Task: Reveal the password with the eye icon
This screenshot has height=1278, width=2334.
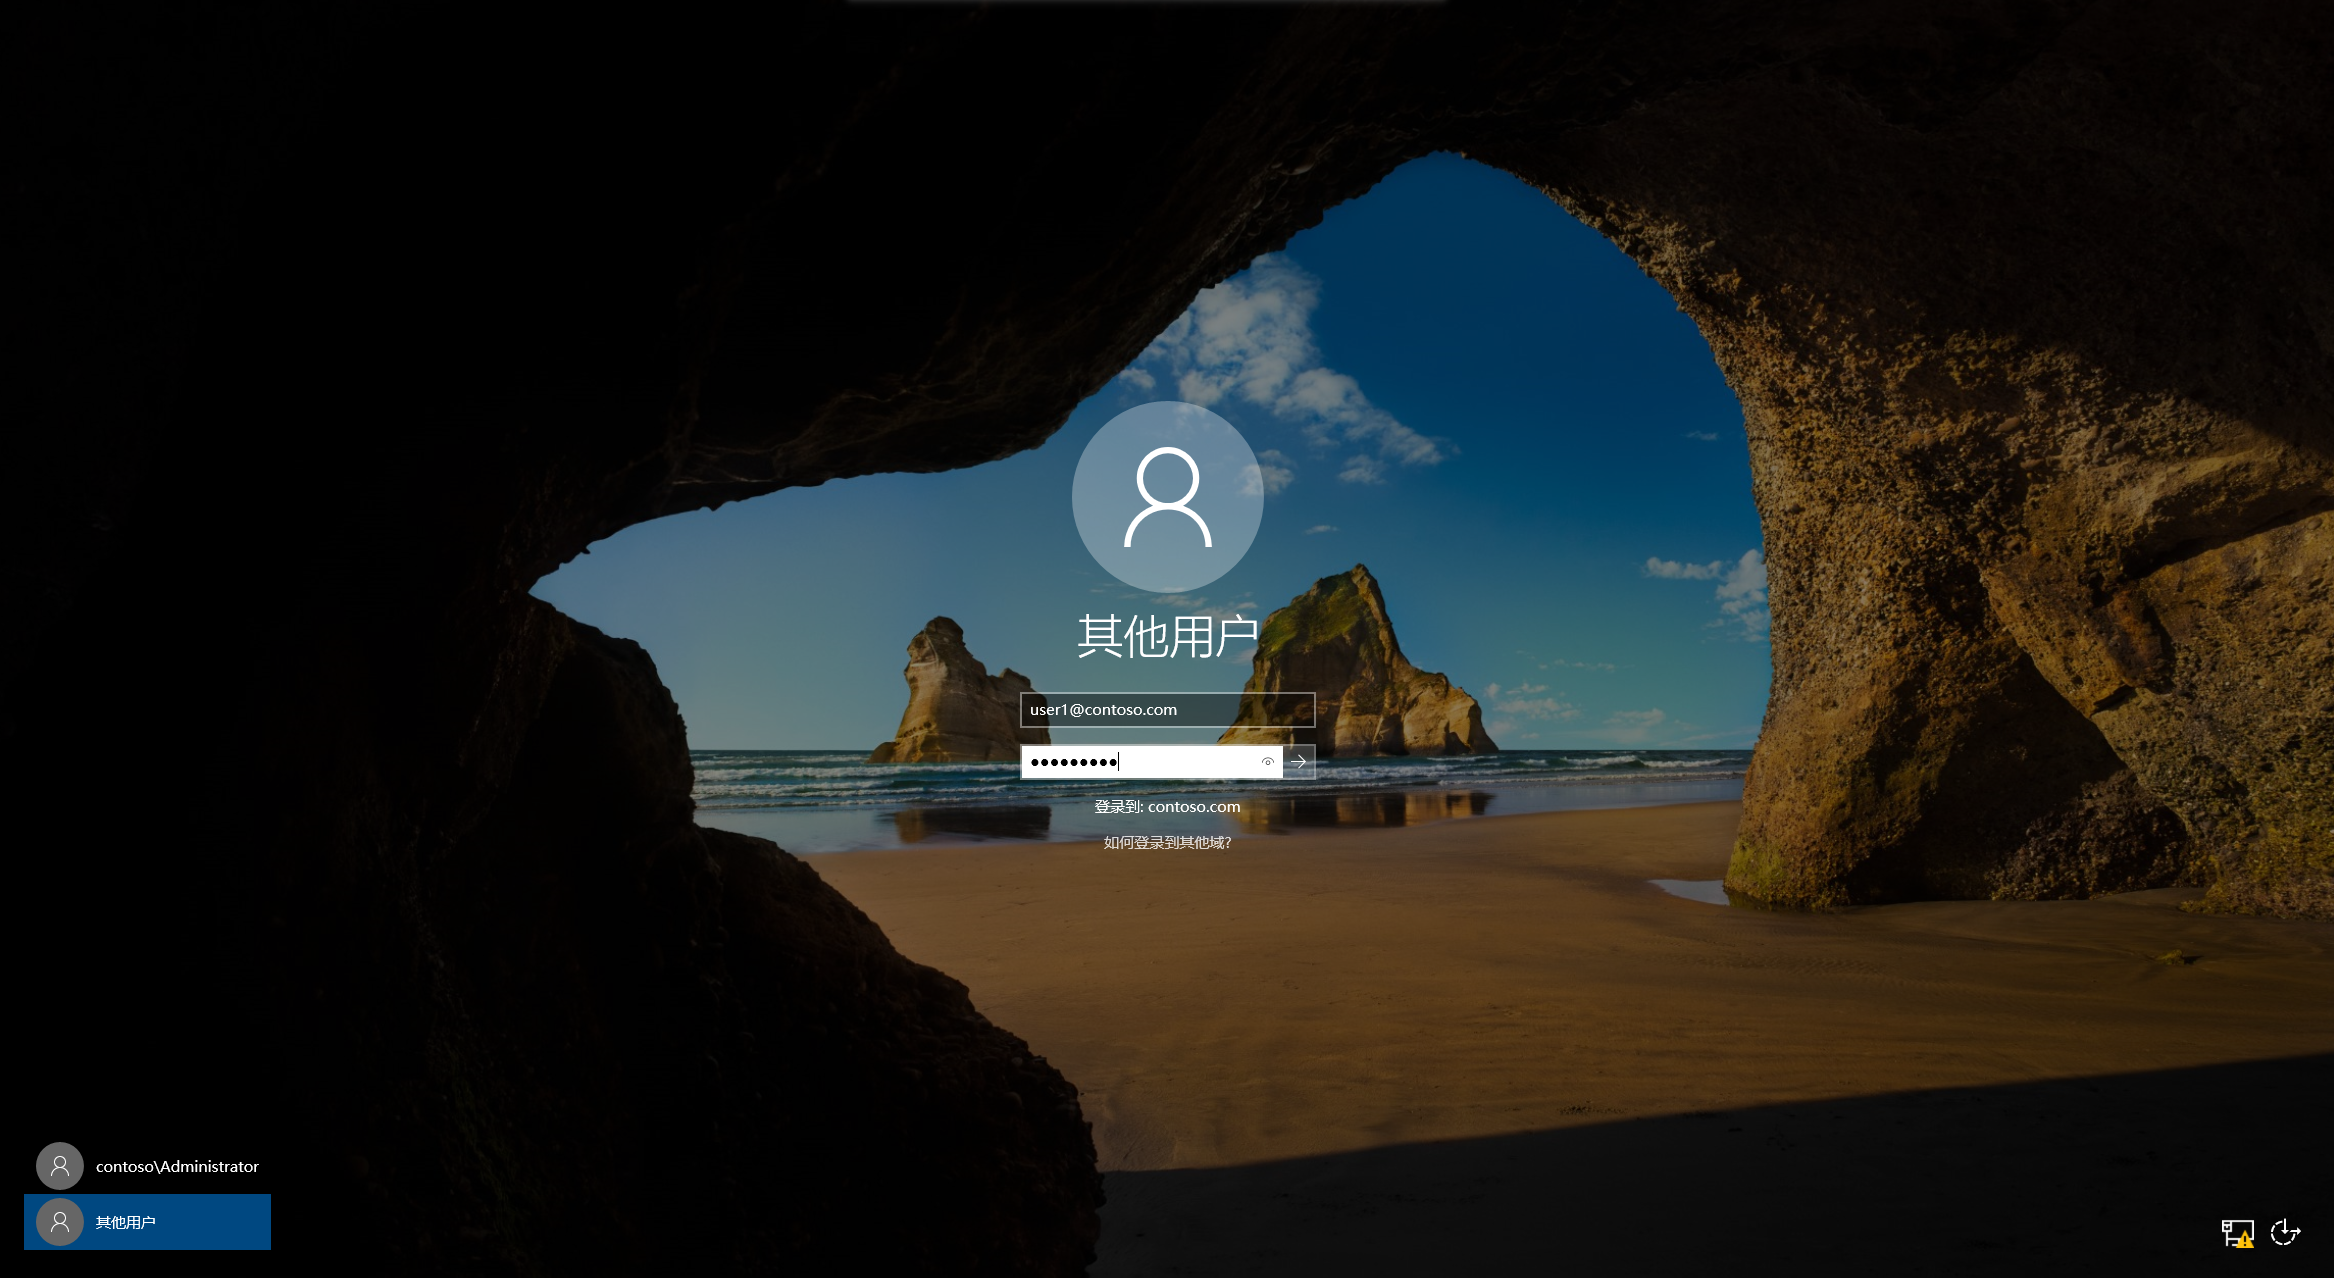Action: coord(1267,762)
